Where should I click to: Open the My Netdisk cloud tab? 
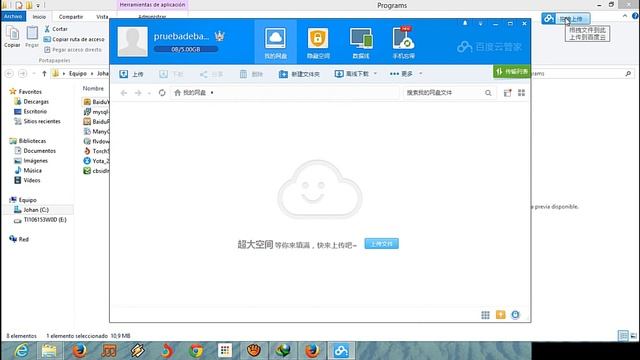click(x=276, y=43)
